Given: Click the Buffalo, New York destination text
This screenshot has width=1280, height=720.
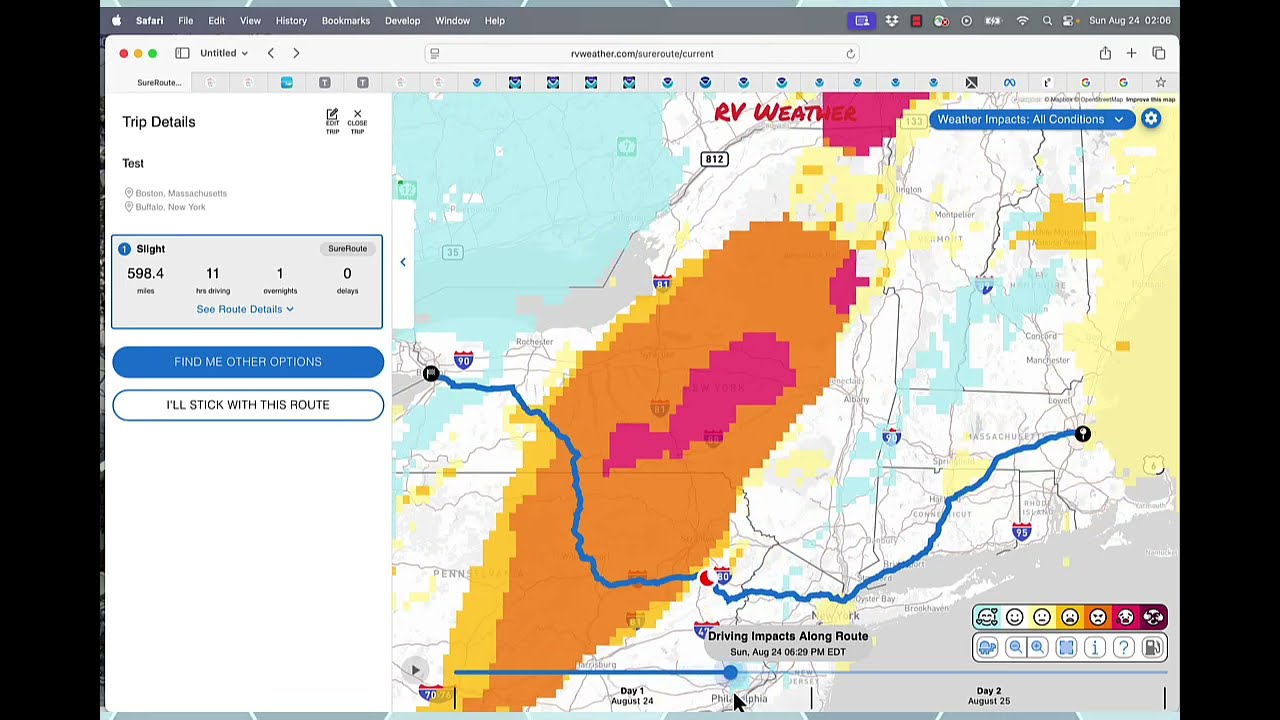Looking at the screenshot, I should coord(171,207).
